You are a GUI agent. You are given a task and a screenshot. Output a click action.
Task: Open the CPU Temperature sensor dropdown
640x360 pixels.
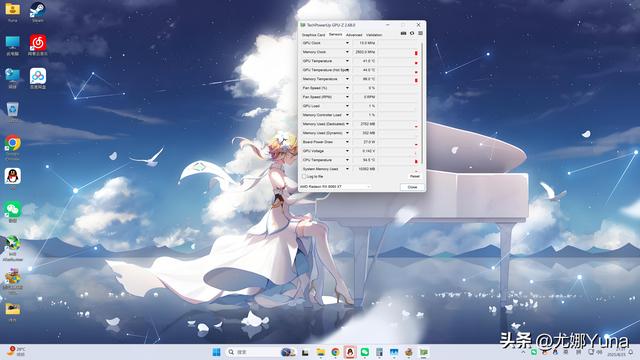click(347, 160)
